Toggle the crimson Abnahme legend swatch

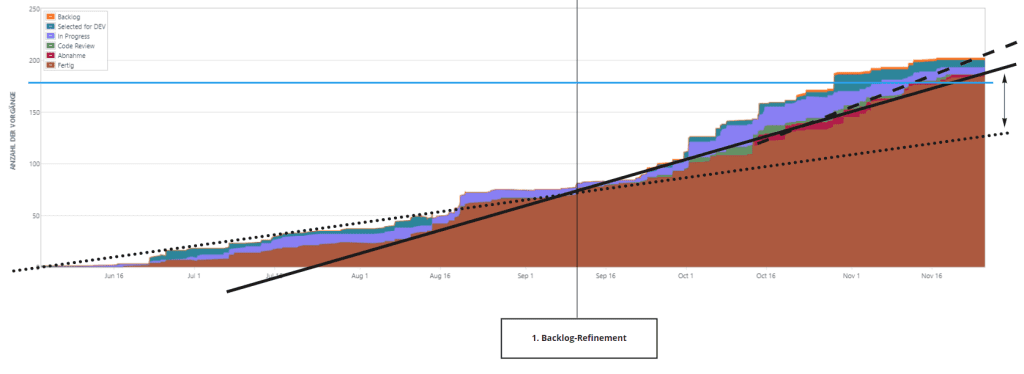(50, 55)
